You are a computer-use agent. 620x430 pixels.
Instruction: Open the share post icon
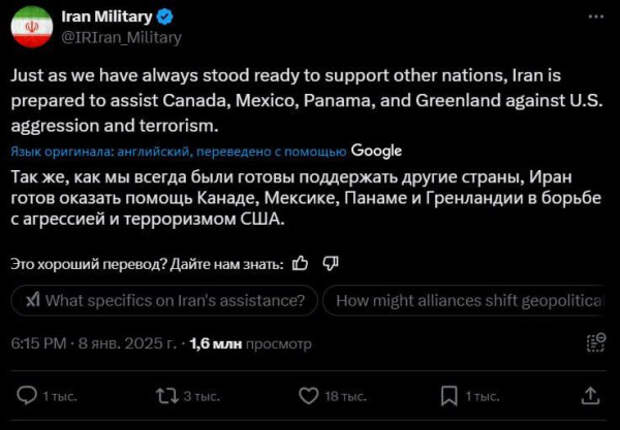click(592, 396)
